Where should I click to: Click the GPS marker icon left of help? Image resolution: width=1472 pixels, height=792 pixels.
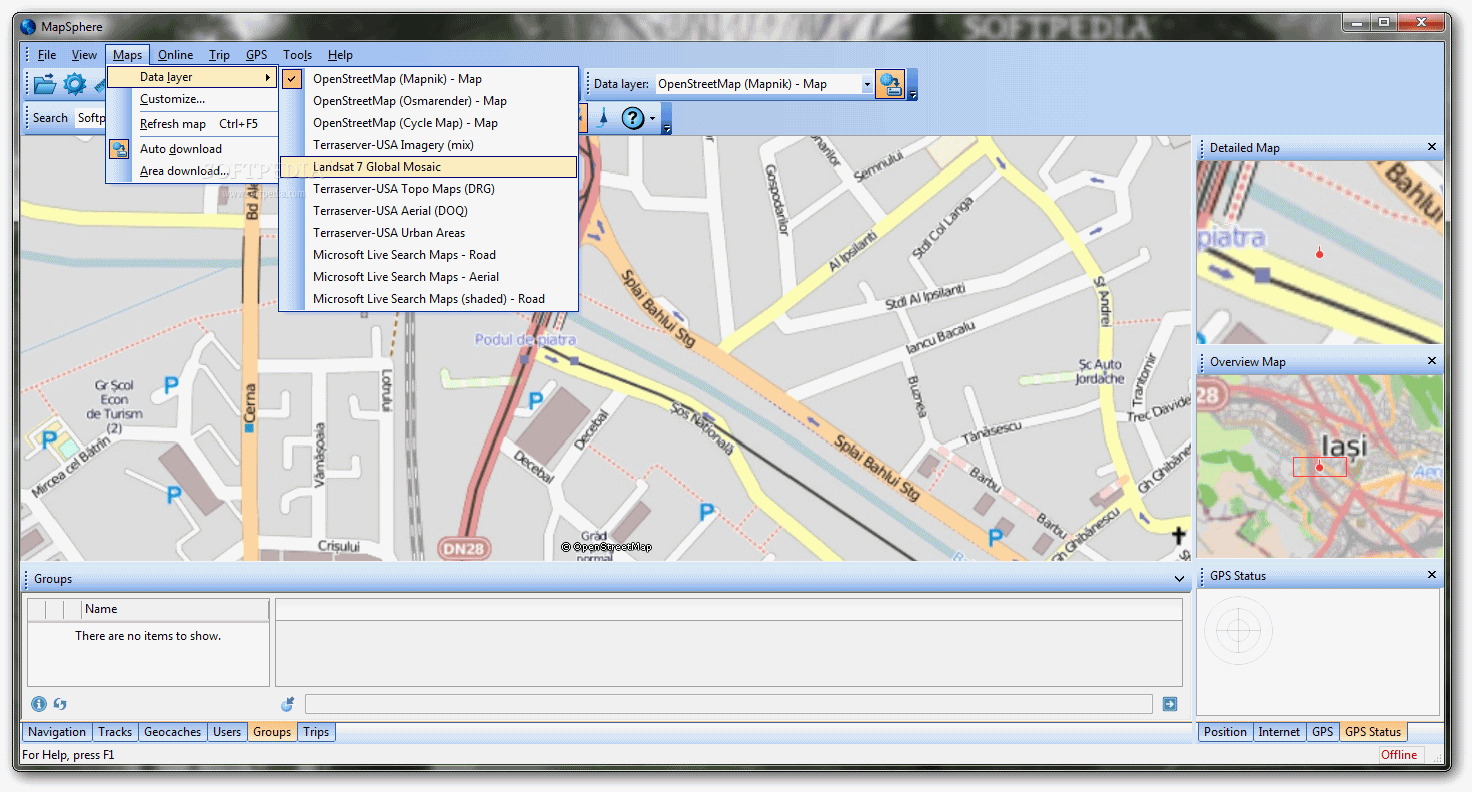[602, 118]
